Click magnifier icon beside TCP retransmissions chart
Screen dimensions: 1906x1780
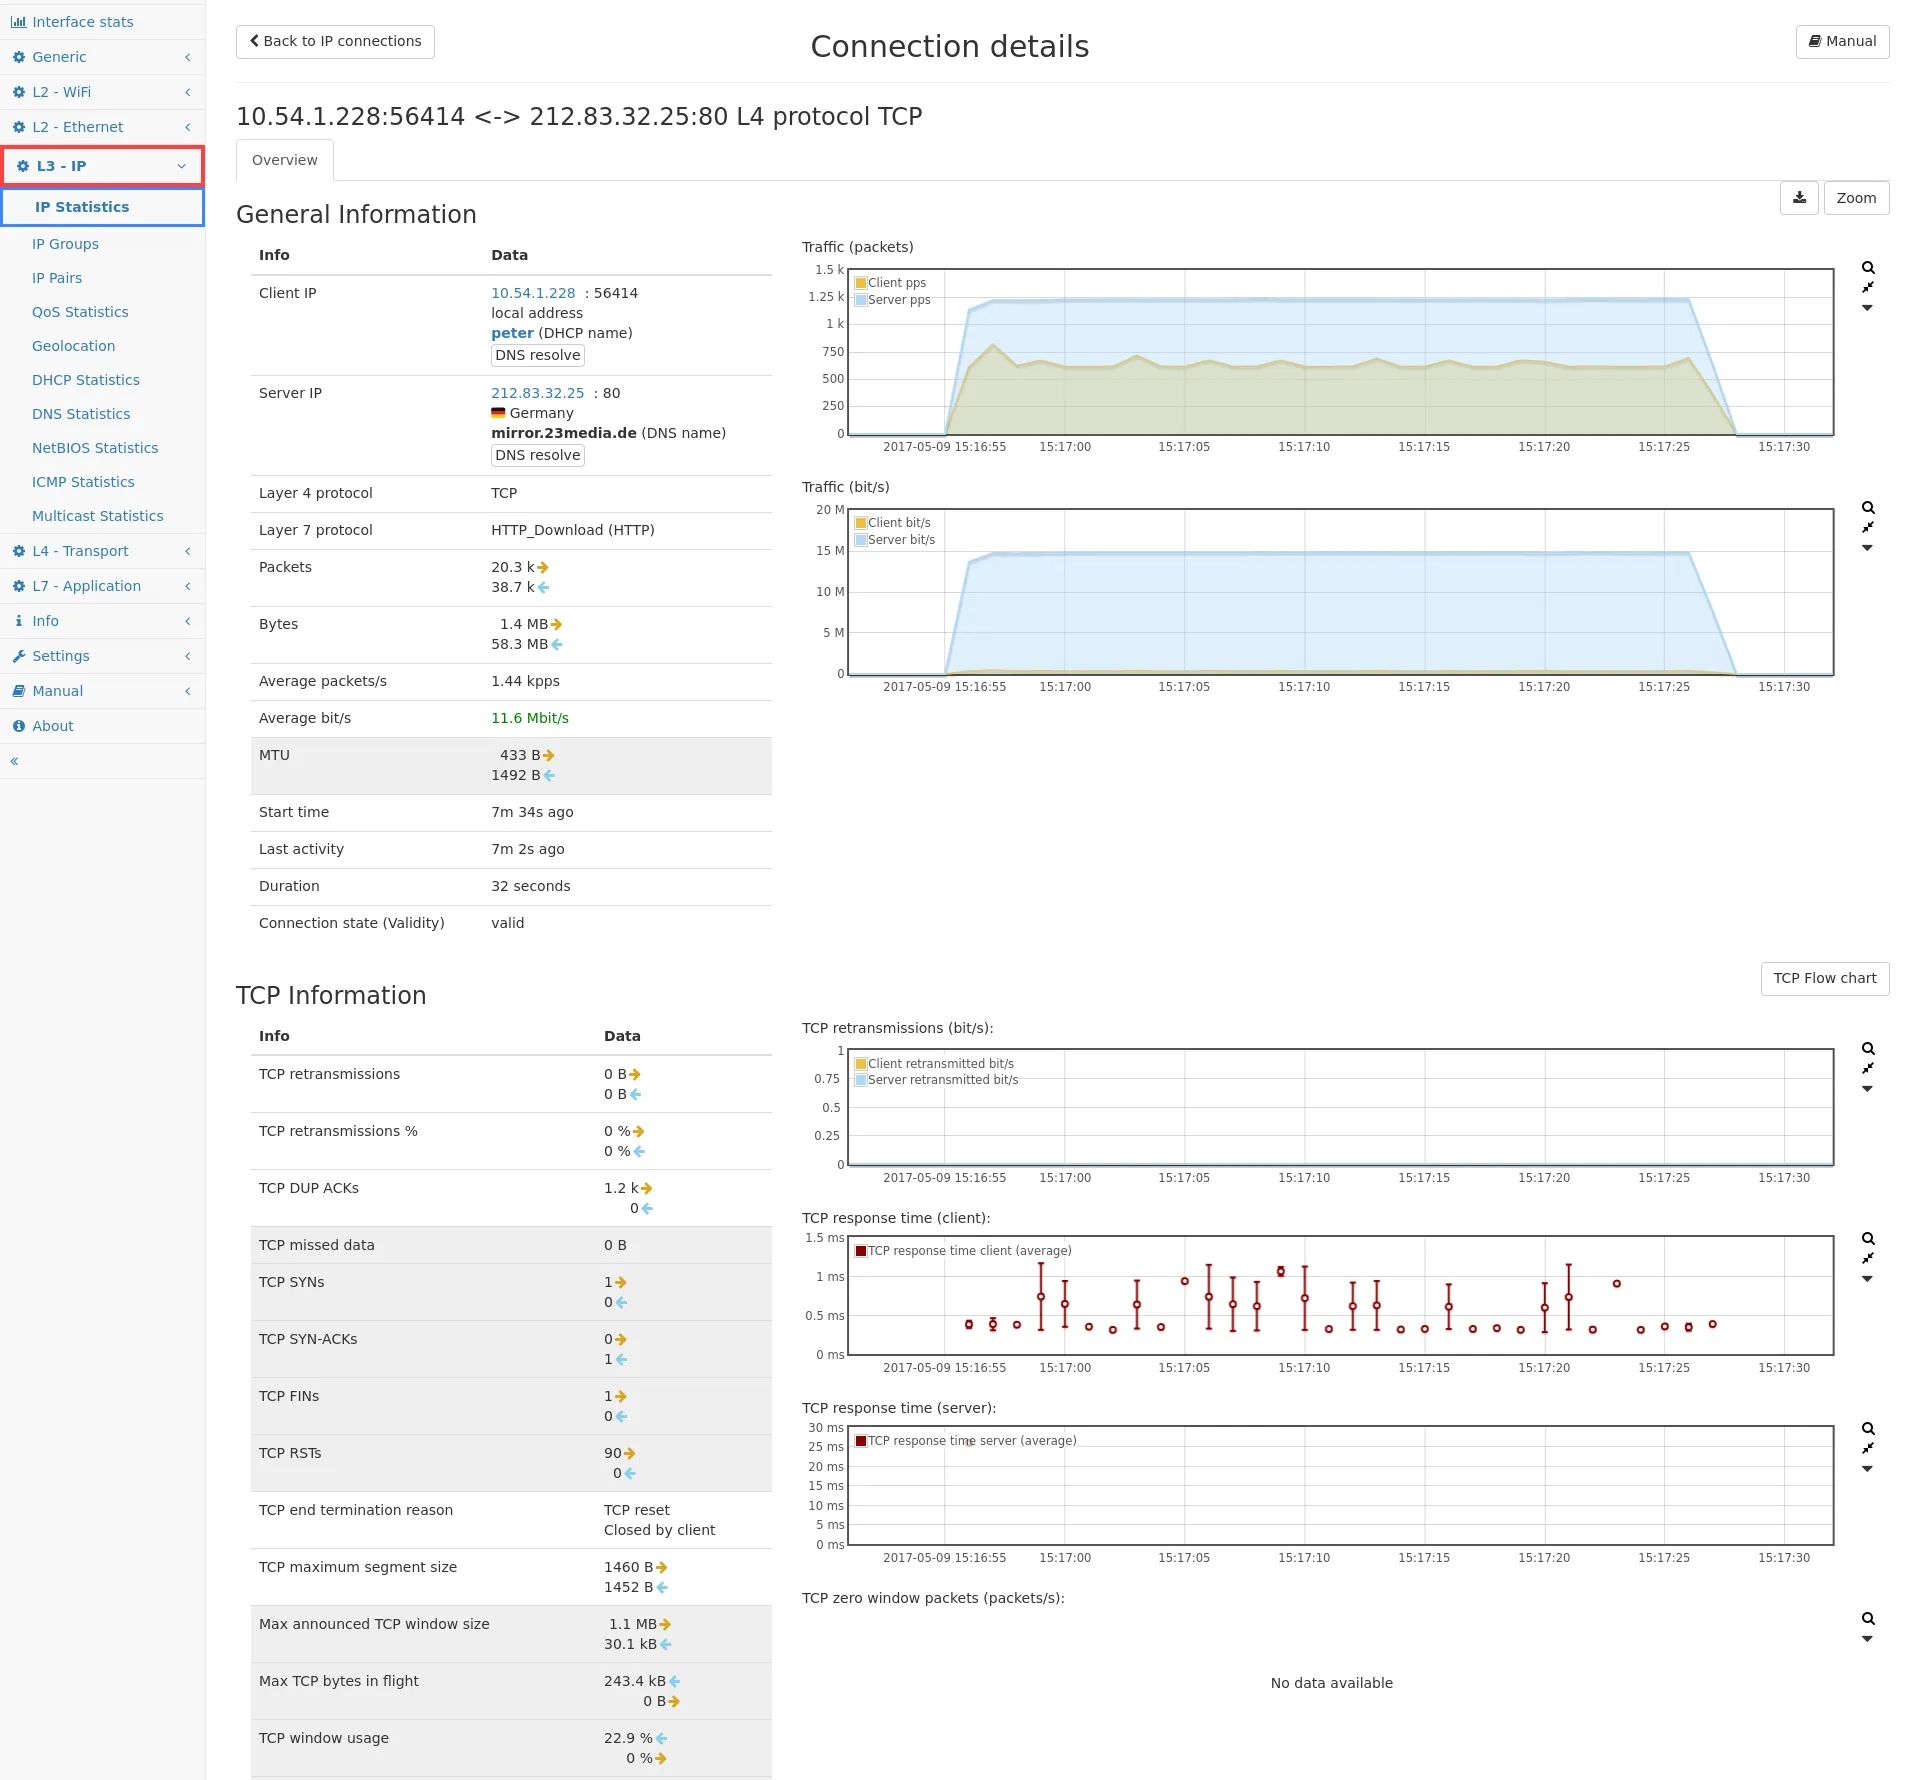click(x=1867, y=1049)
